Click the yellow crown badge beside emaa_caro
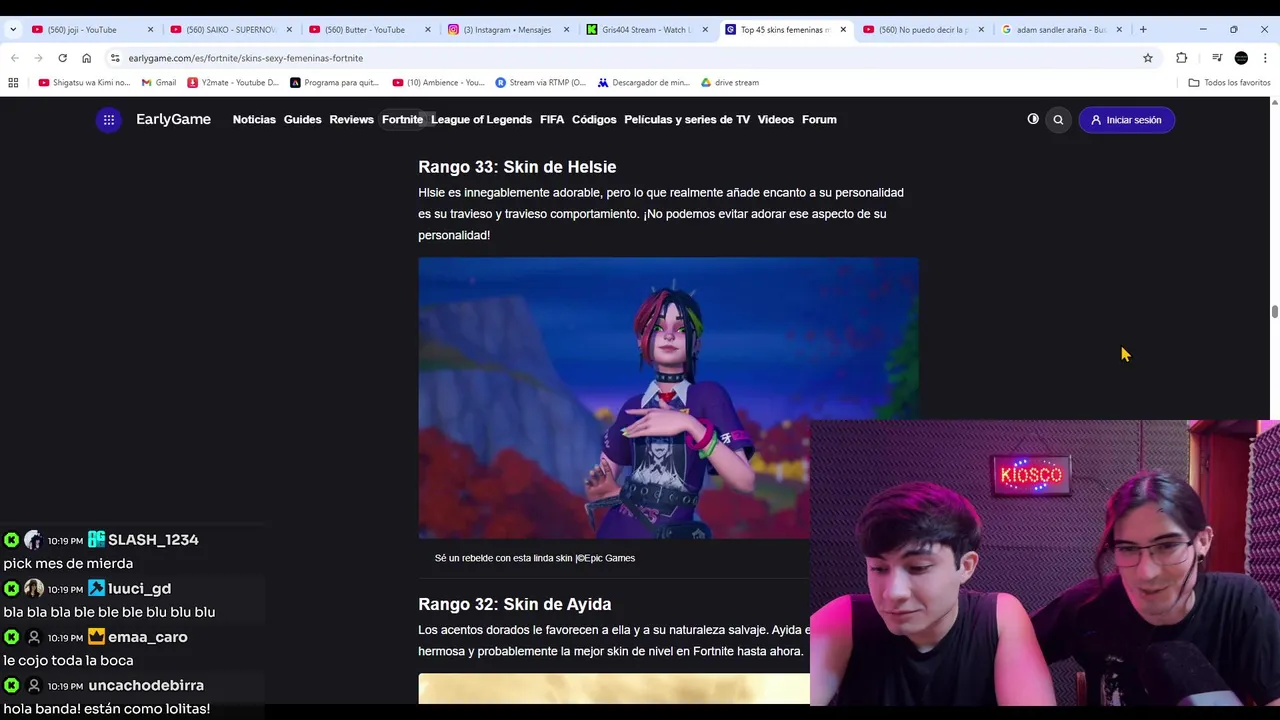This screenshot has height=720, width=1280. click(97, 637)
